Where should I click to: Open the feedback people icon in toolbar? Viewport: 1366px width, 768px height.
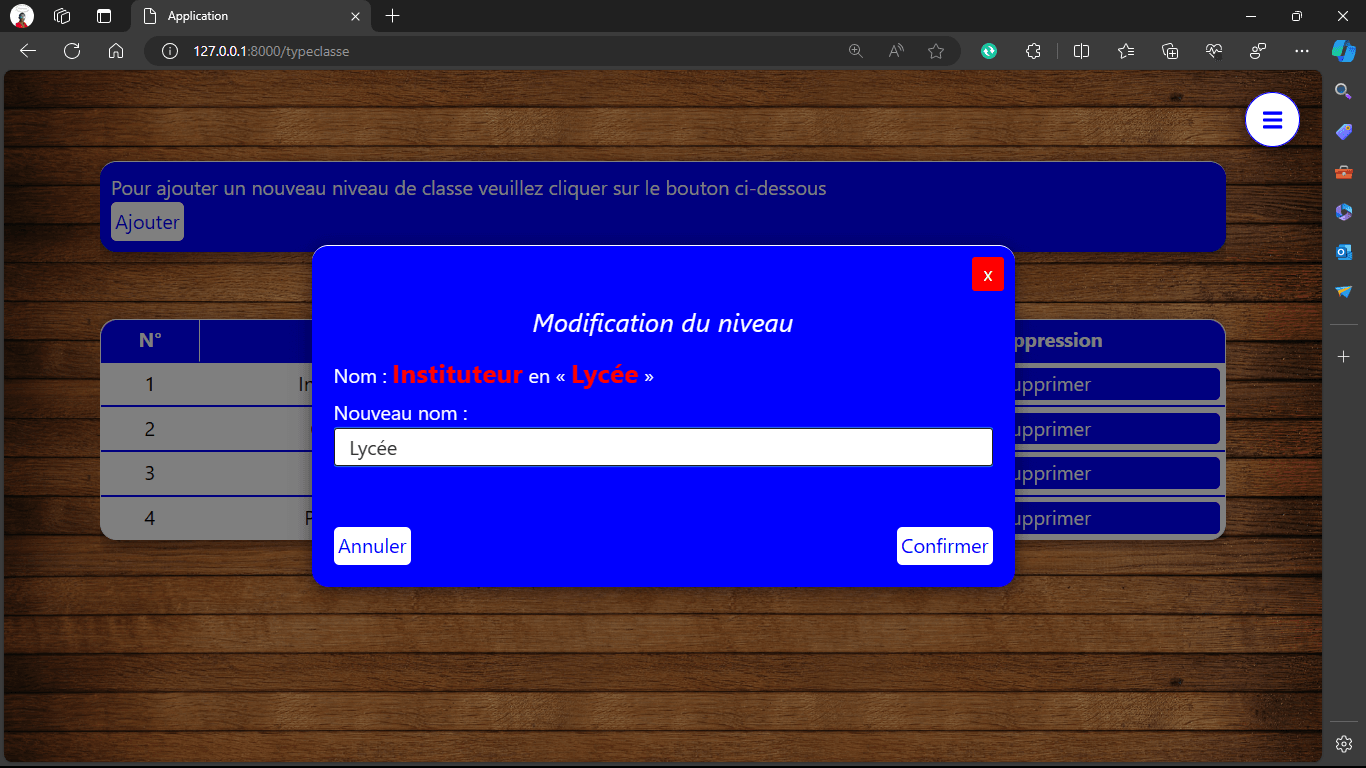(x=1258, y=51)
